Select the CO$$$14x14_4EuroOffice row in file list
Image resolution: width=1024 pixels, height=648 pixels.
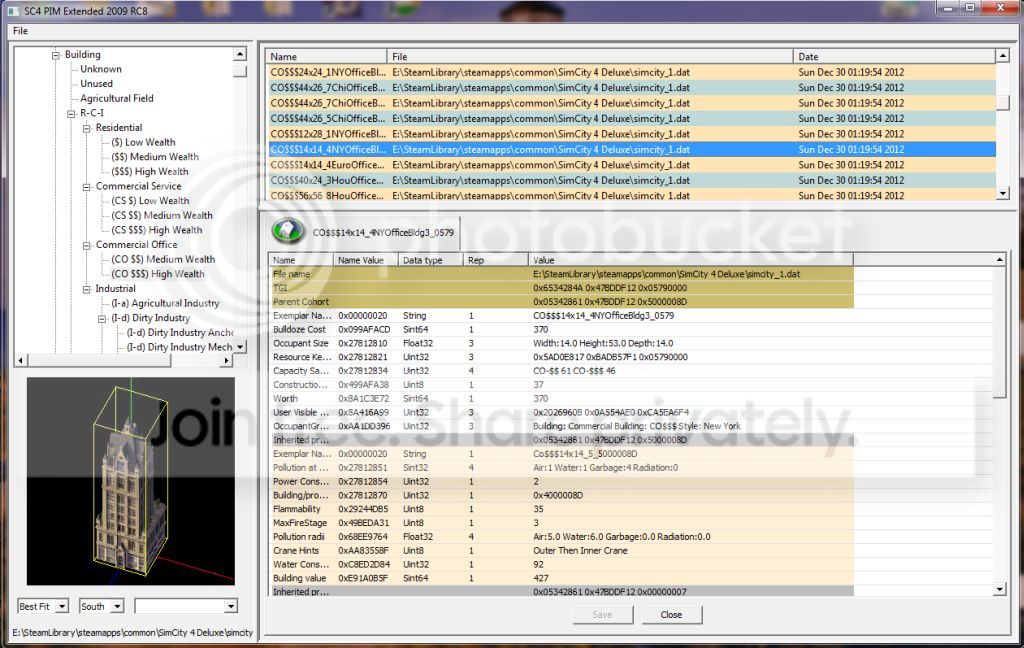click(x=632, y=165)
